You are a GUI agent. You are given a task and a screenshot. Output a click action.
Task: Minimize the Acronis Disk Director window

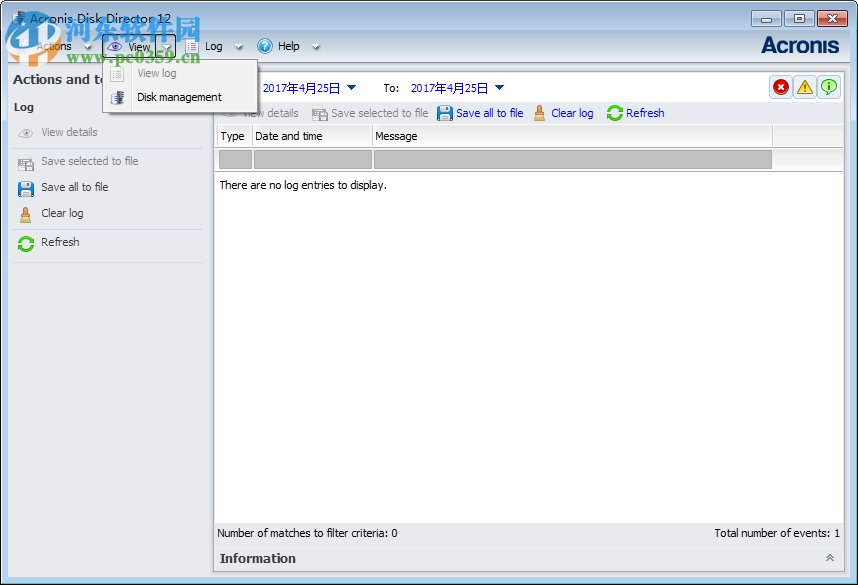point(767,19)
